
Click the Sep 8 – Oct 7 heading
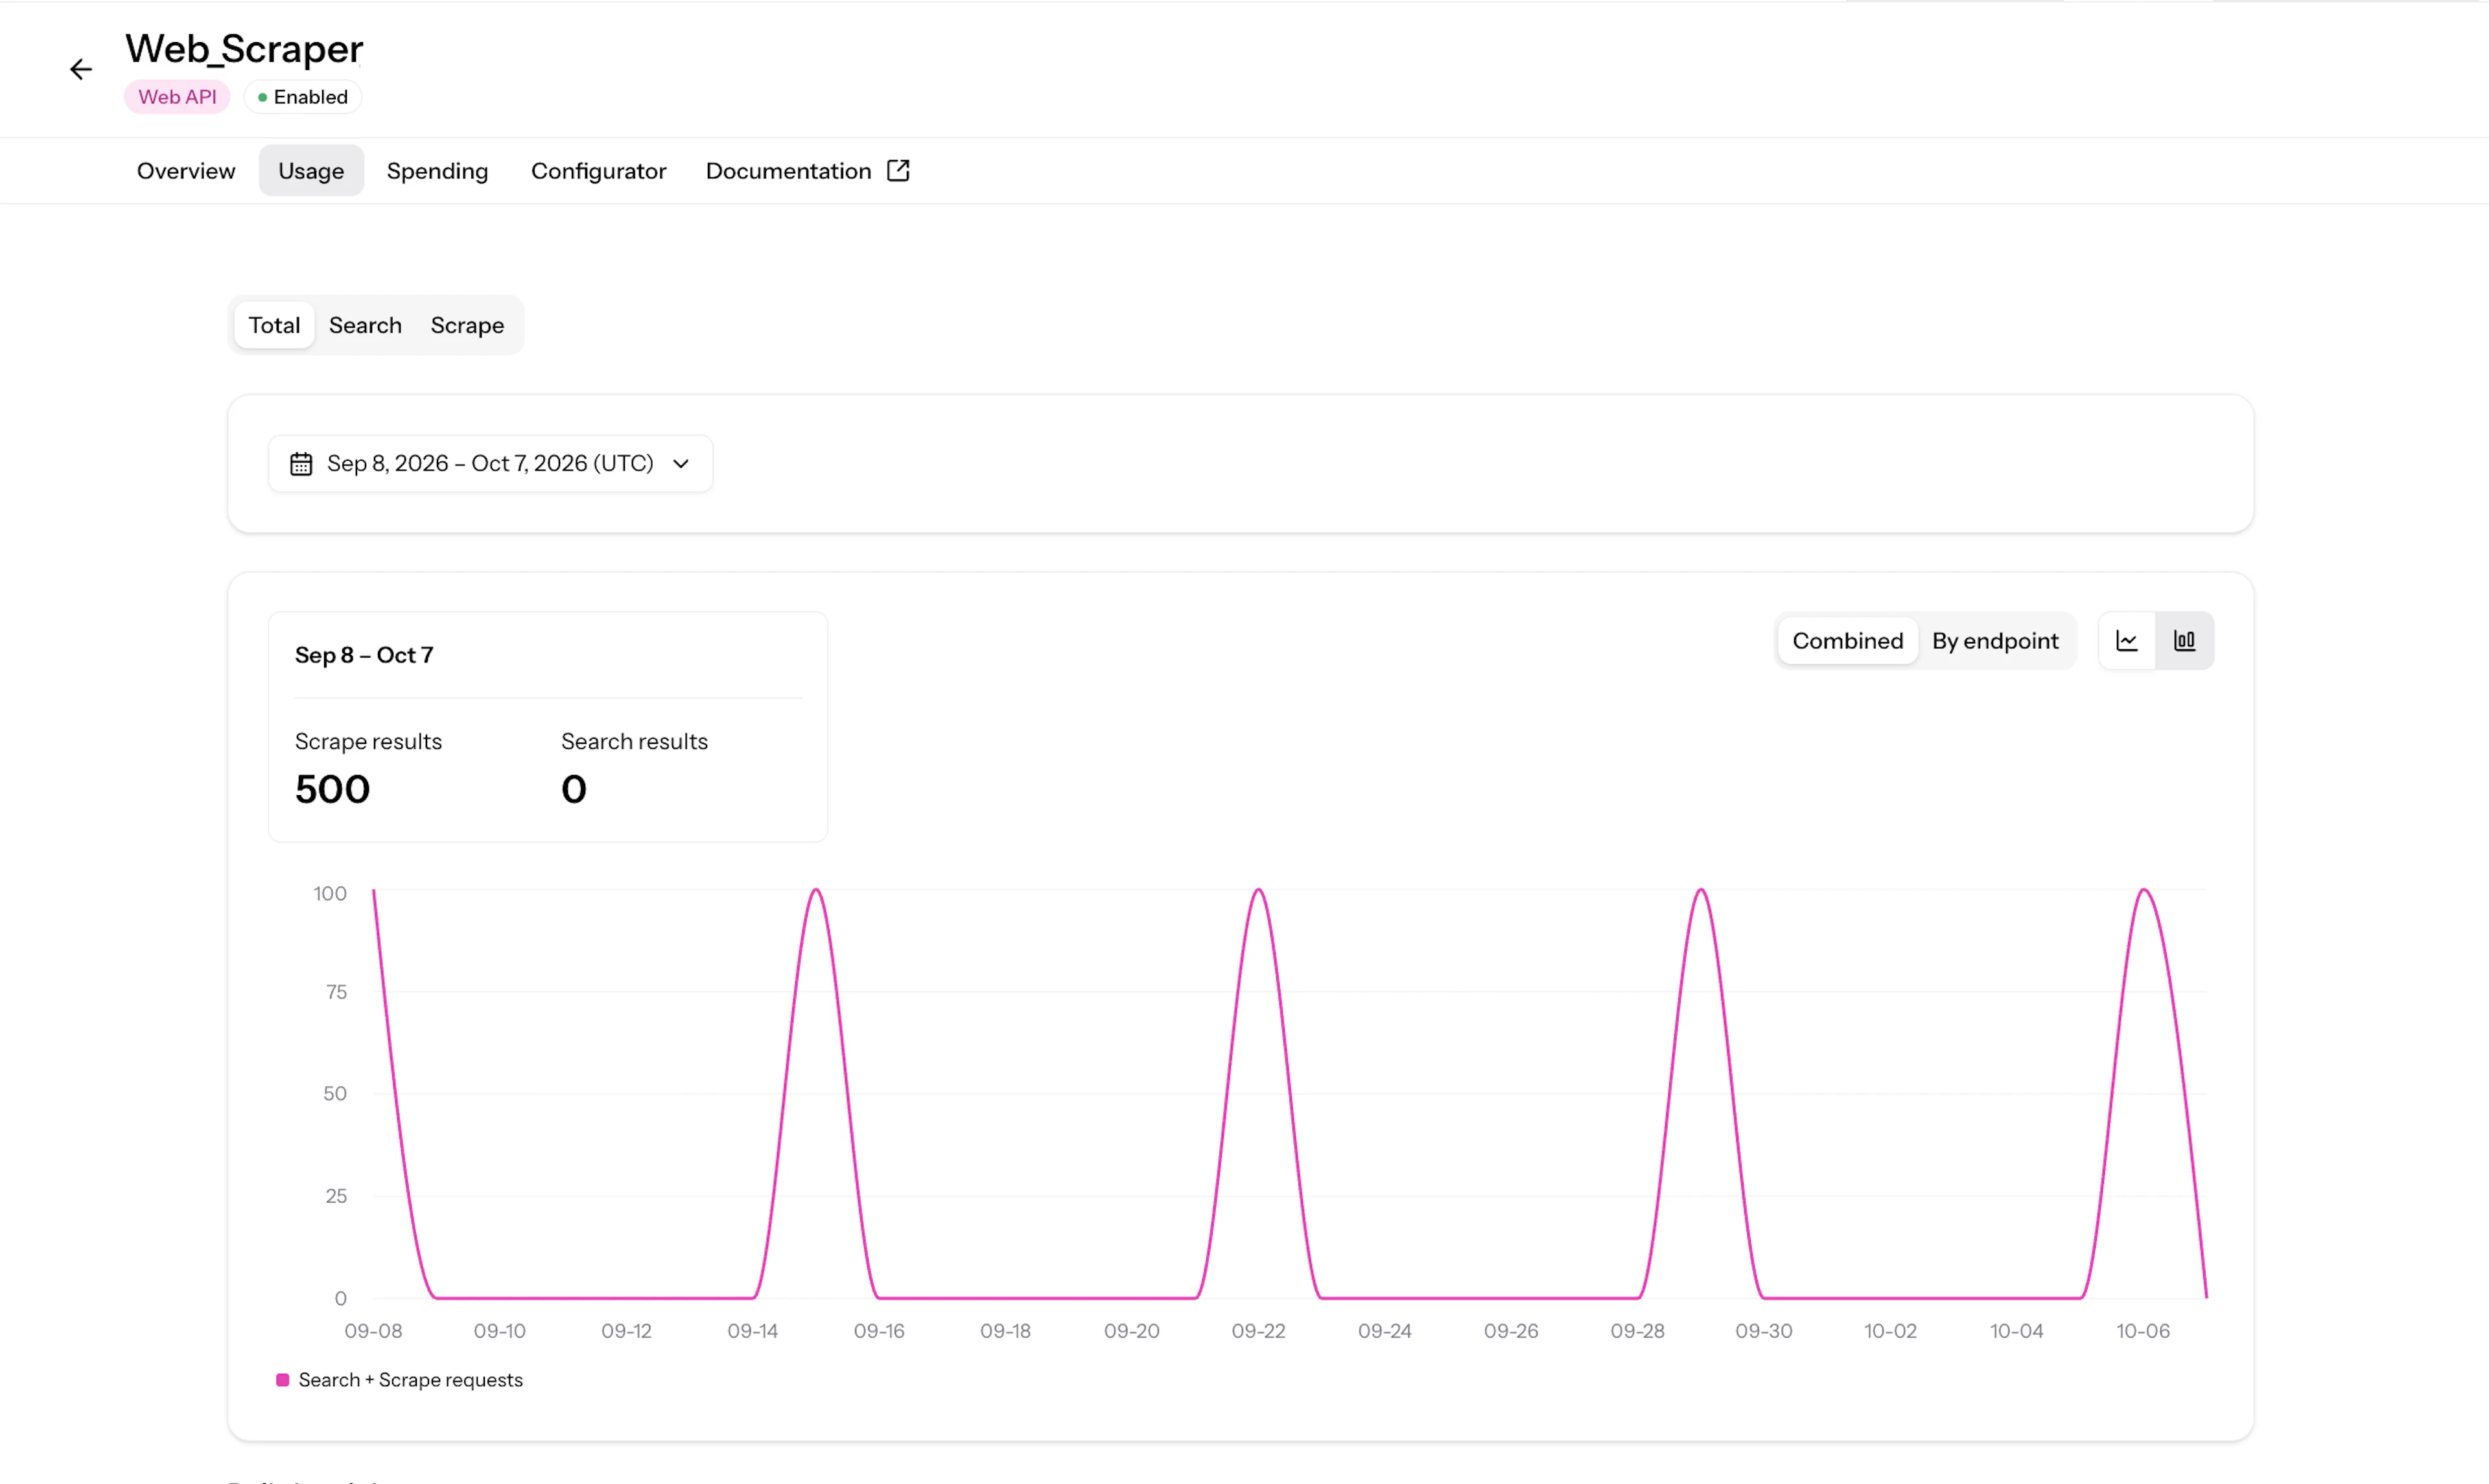pyautogui.click(x=364, y=655)
